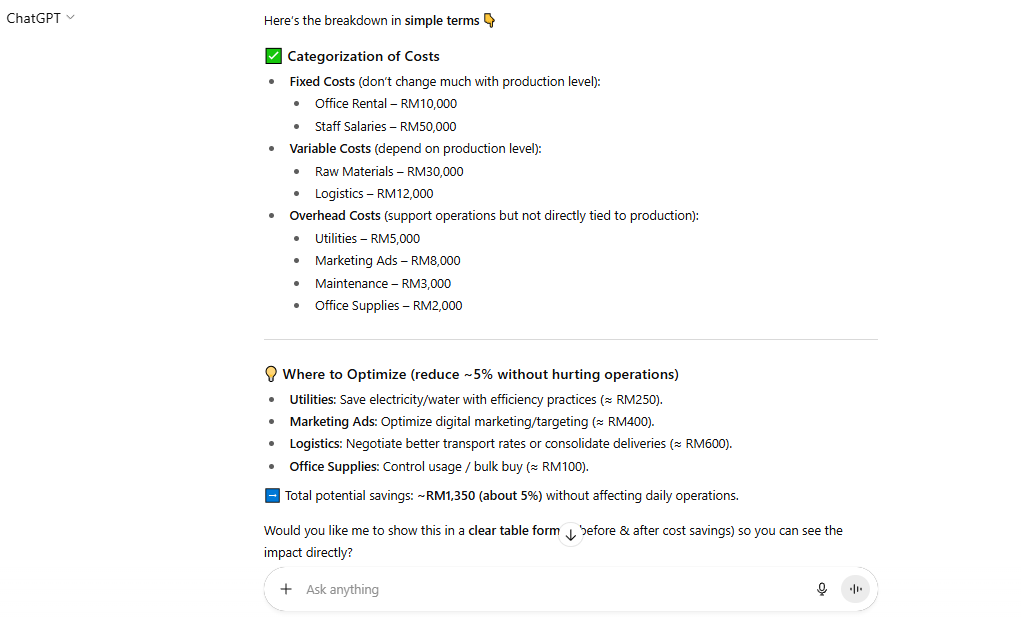Expand the ChatGPT model selector dropdown
Screen dimensions: 1021x619
coord(69,17)
